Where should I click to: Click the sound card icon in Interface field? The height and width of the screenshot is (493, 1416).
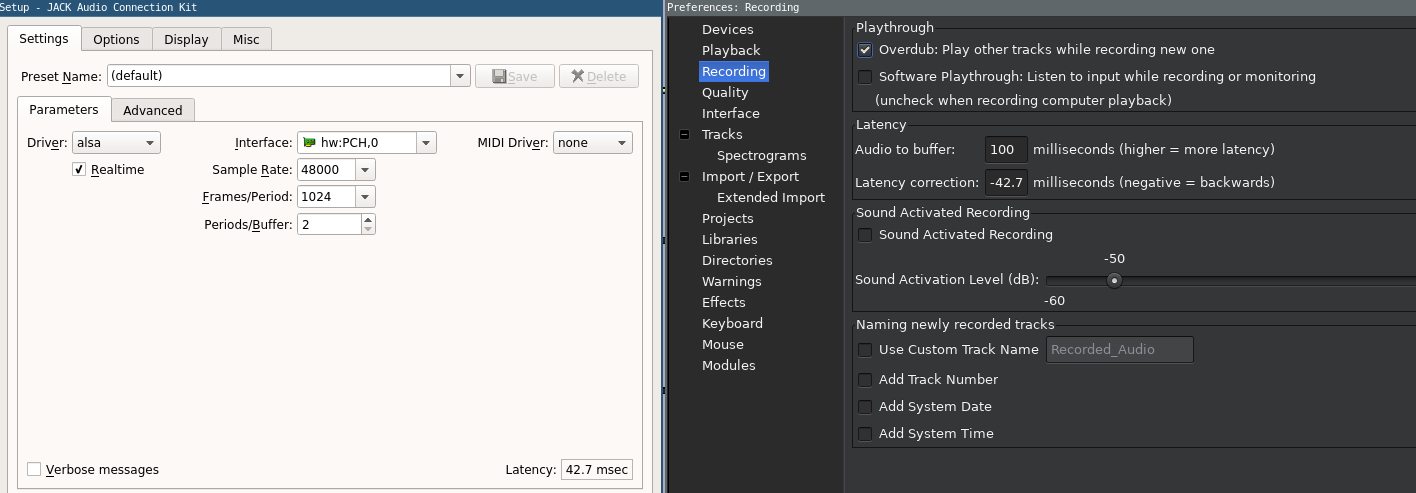[x=310, y=143]
